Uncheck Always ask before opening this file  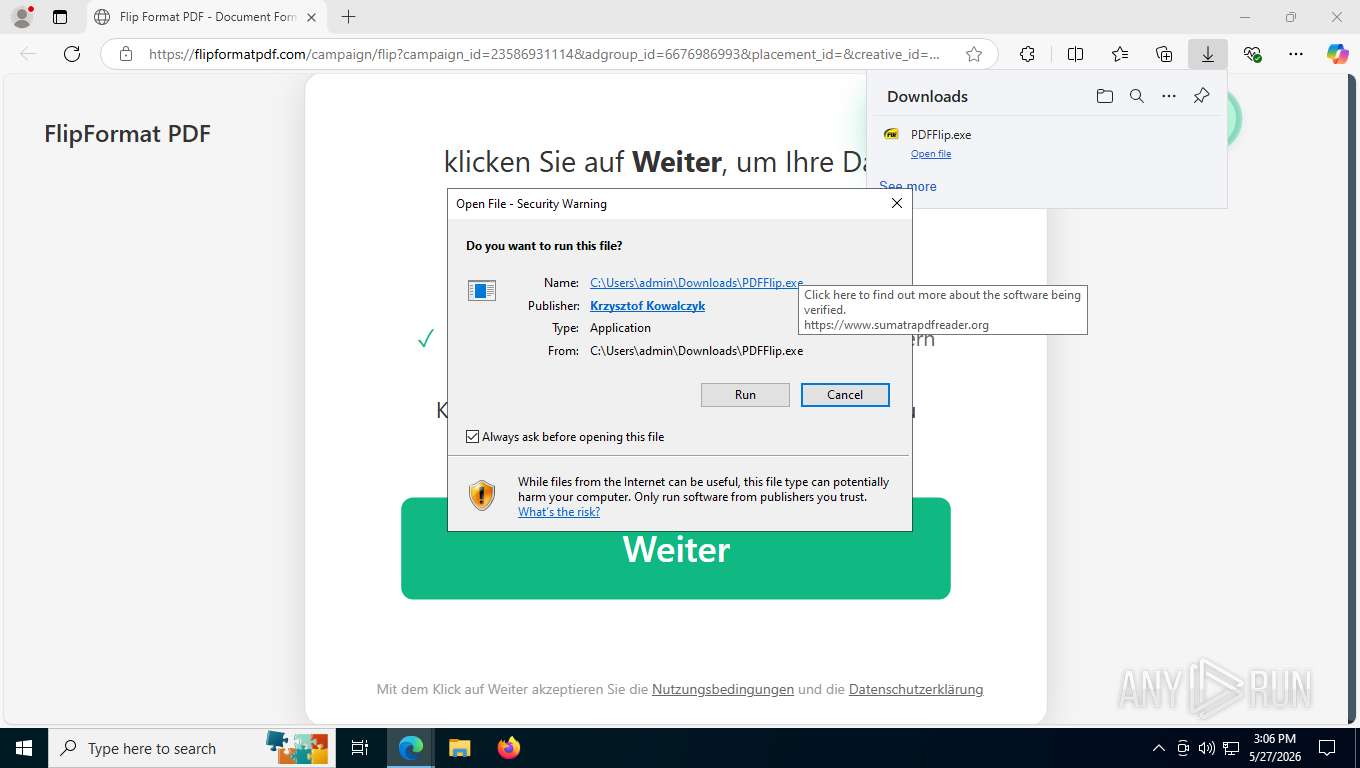[473, 437]
